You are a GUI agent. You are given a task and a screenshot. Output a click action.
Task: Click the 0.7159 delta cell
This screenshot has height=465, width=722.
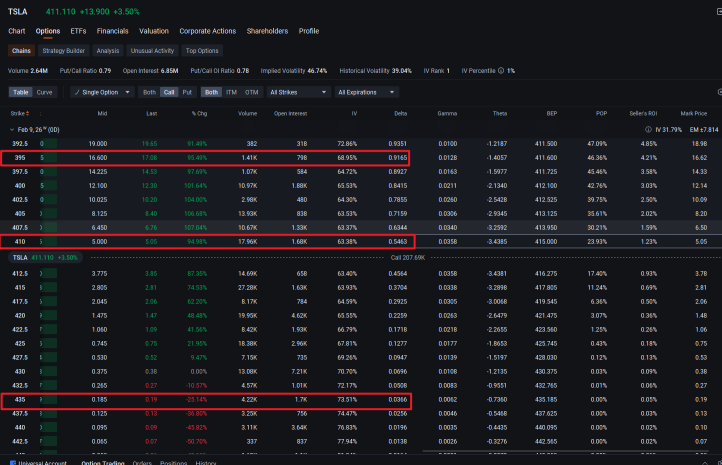[x=397, y=214]
